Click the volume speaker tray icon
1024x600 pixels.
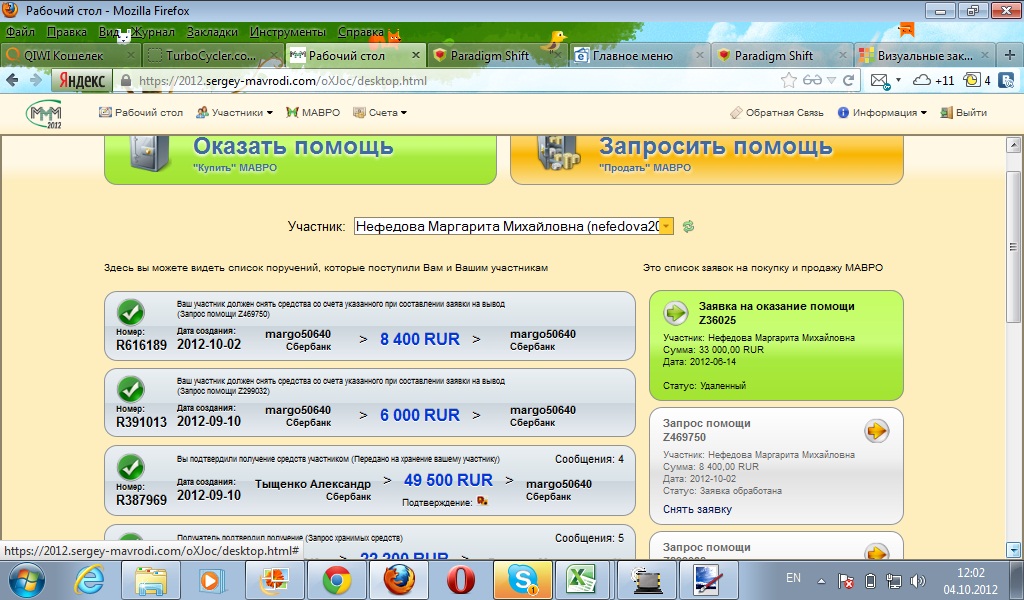point(918,580)
